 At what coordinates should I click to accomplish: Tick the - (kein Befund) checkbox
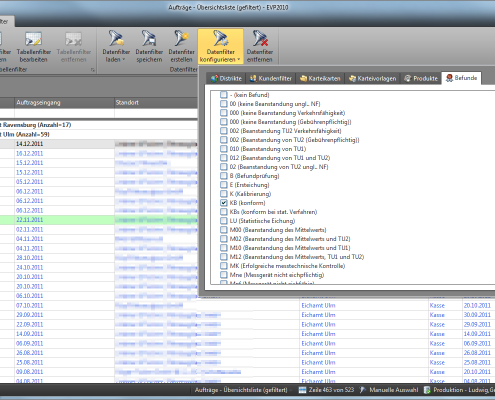pyautogui.click(x=224, y=95)
